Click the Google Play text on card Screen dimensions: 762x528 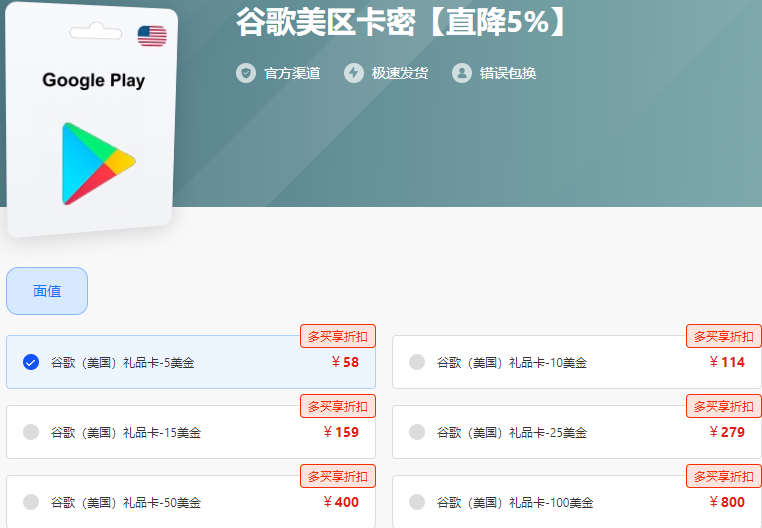click(94, 80)
